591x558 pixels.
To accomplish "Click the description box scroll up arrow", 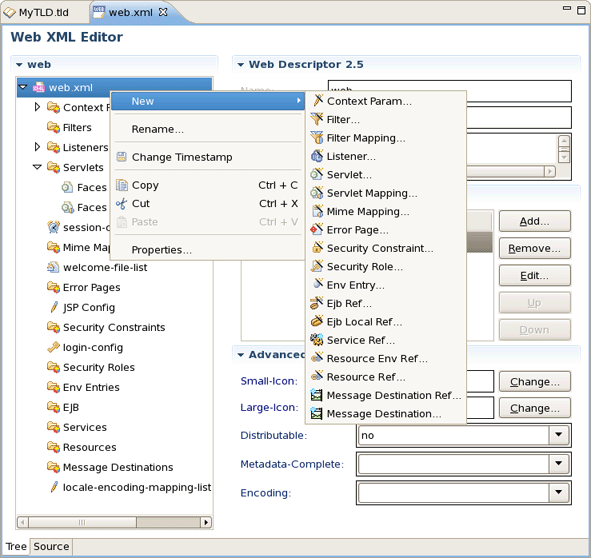I will pos(563,141).
